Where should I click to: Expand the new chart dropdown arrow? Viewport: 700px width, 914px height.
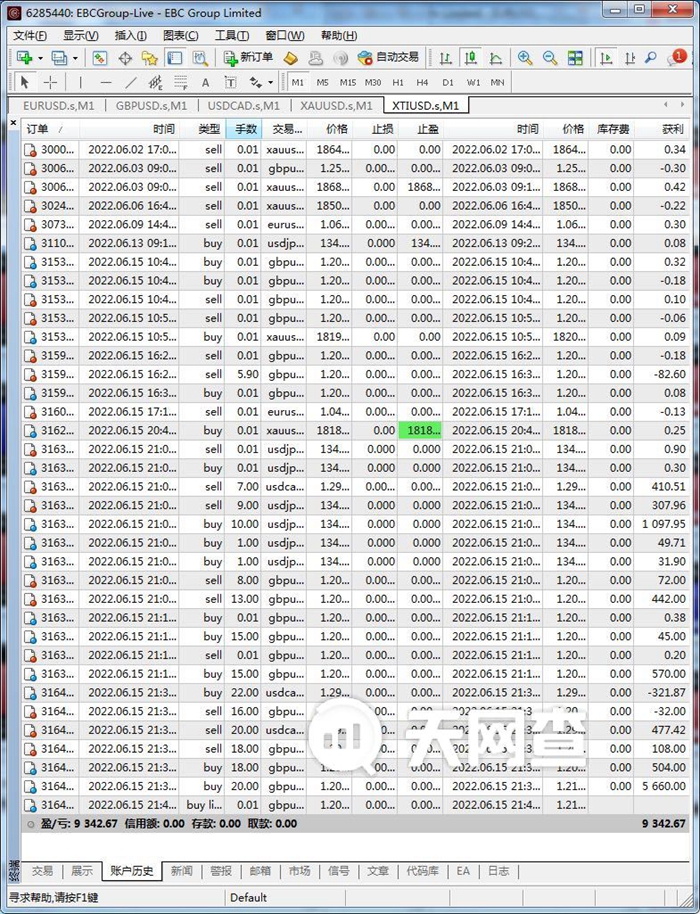click(x=40, y=58)
